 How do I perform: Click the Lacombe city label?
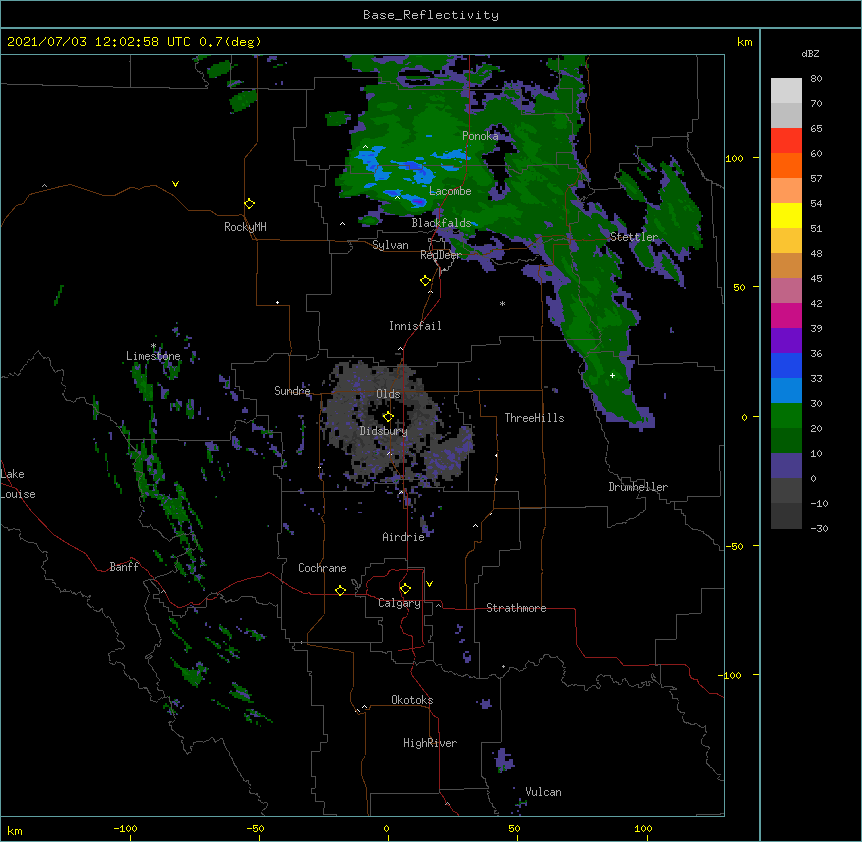(x=450, y=191)
